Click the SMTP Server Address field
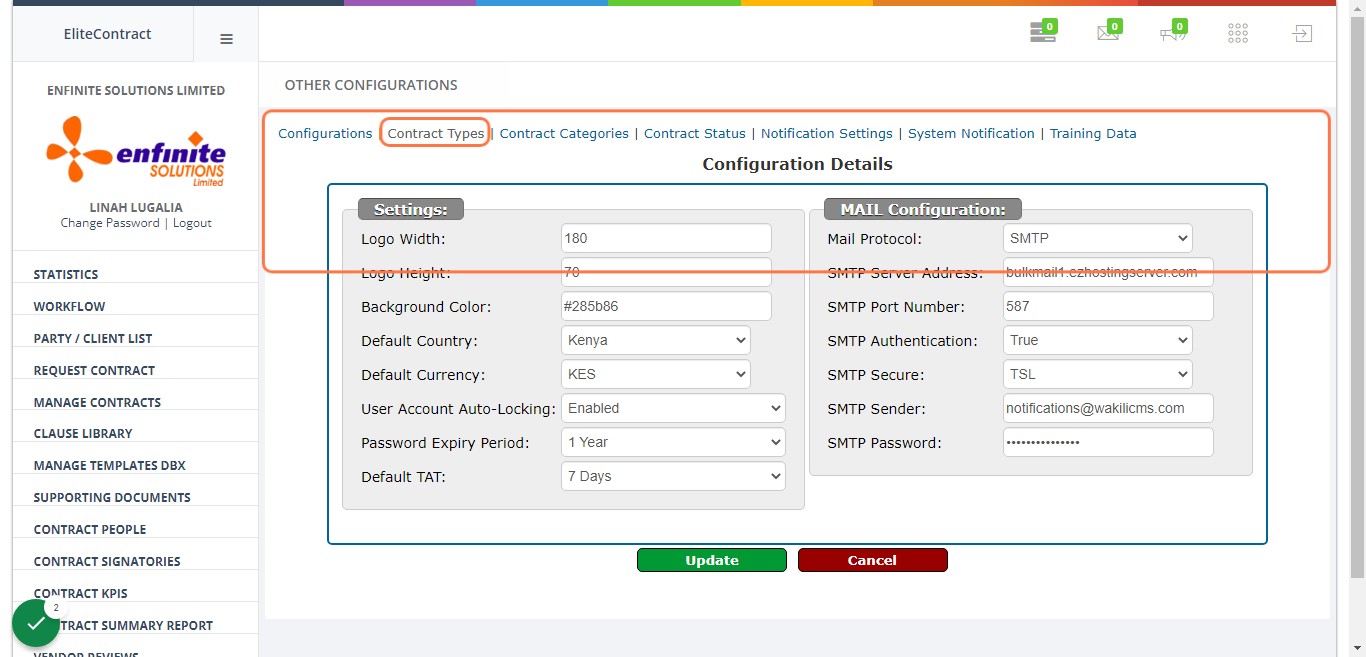1366x657 pixels. (1108, 272)
